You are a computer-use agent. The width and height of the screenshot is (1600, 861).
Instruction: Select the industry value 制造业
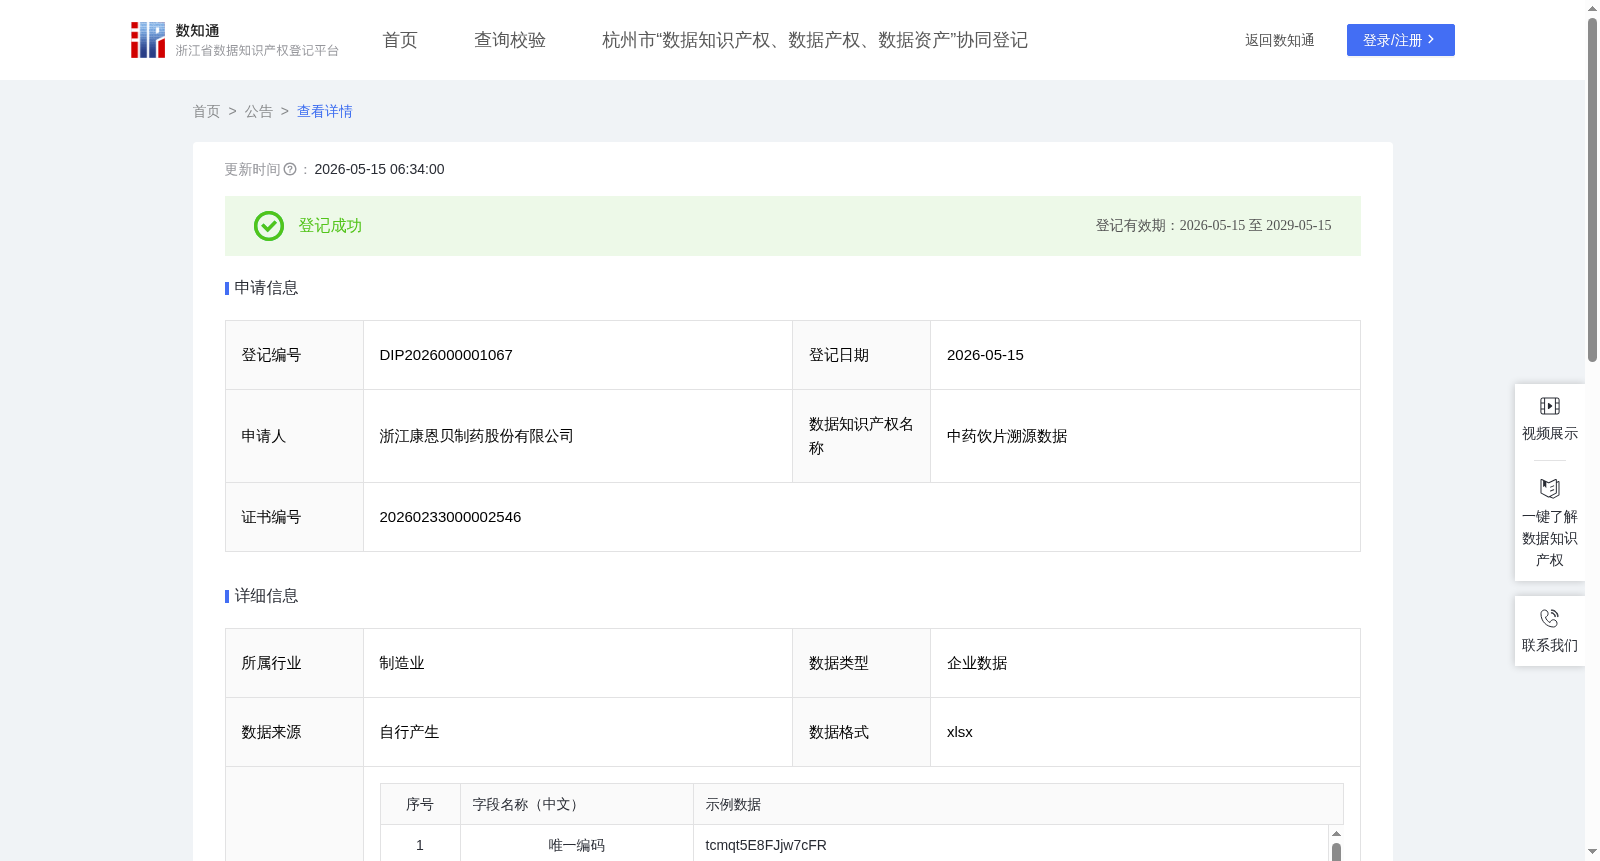[402, 663]
